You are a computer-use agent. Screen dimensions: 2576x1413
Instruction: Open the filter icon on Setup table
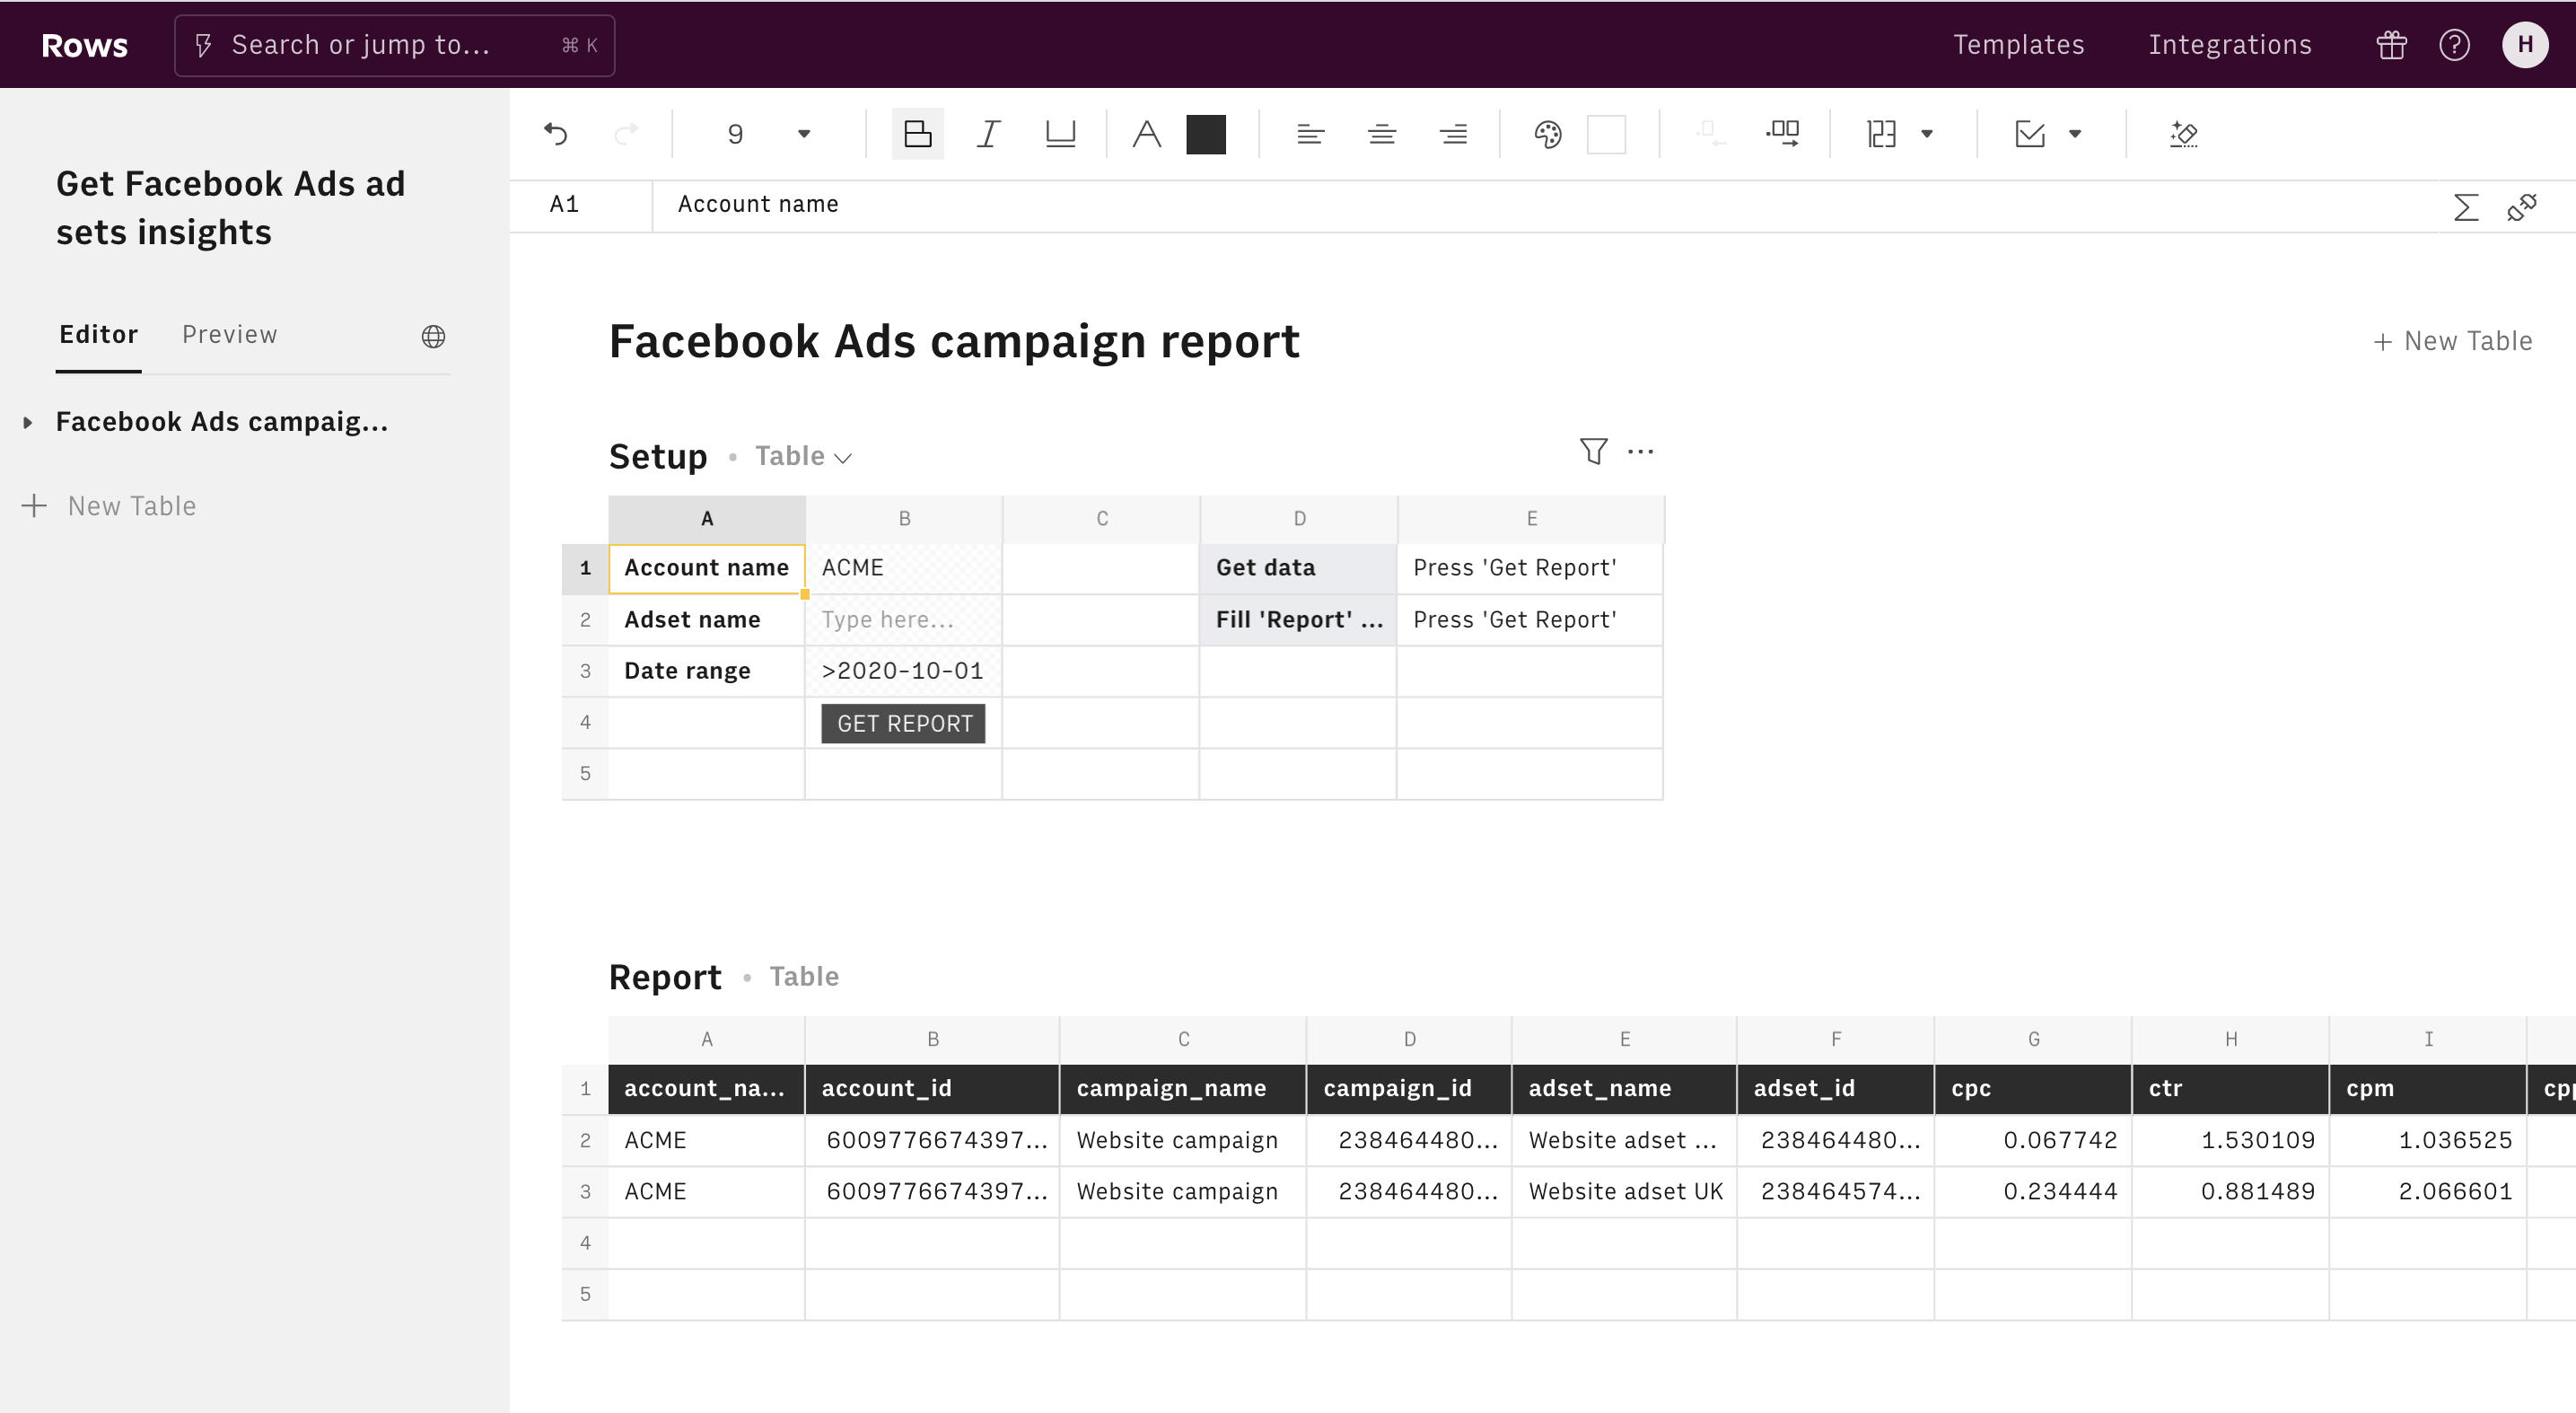1593,452
